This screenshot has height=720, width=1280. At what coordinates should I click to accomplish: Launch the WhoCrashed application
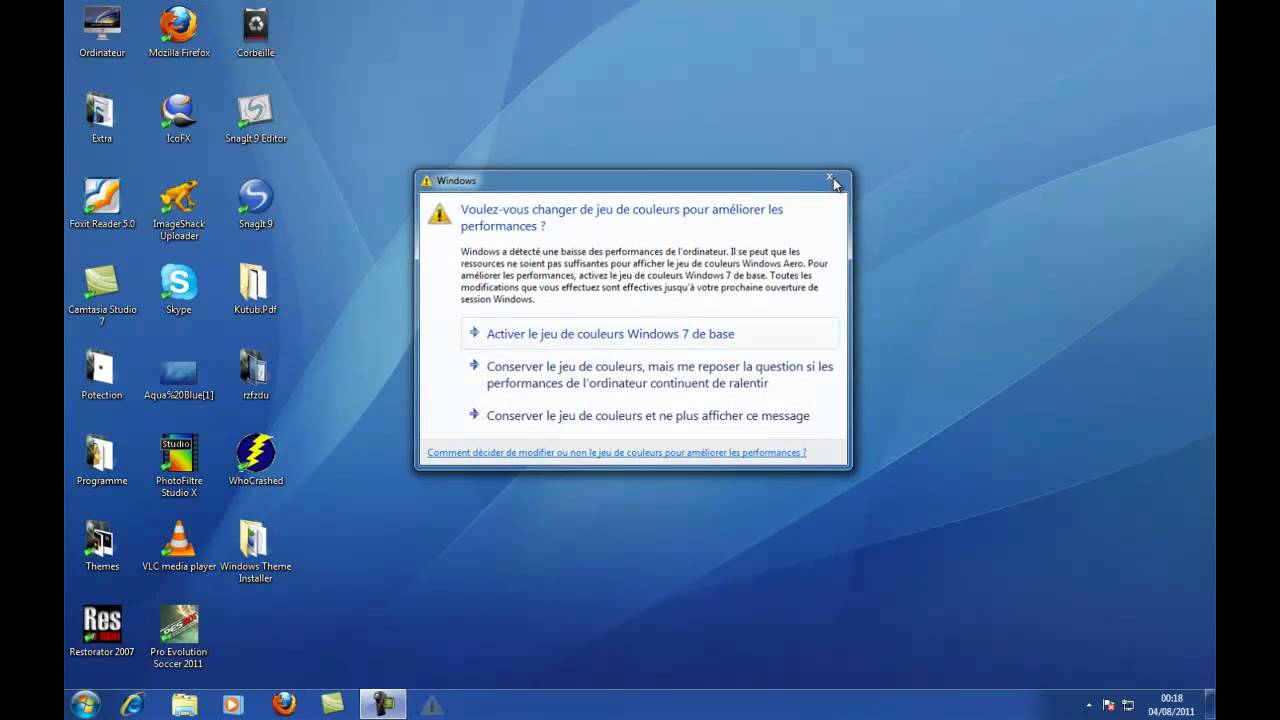pyautogui.click(x=256, y=460)
